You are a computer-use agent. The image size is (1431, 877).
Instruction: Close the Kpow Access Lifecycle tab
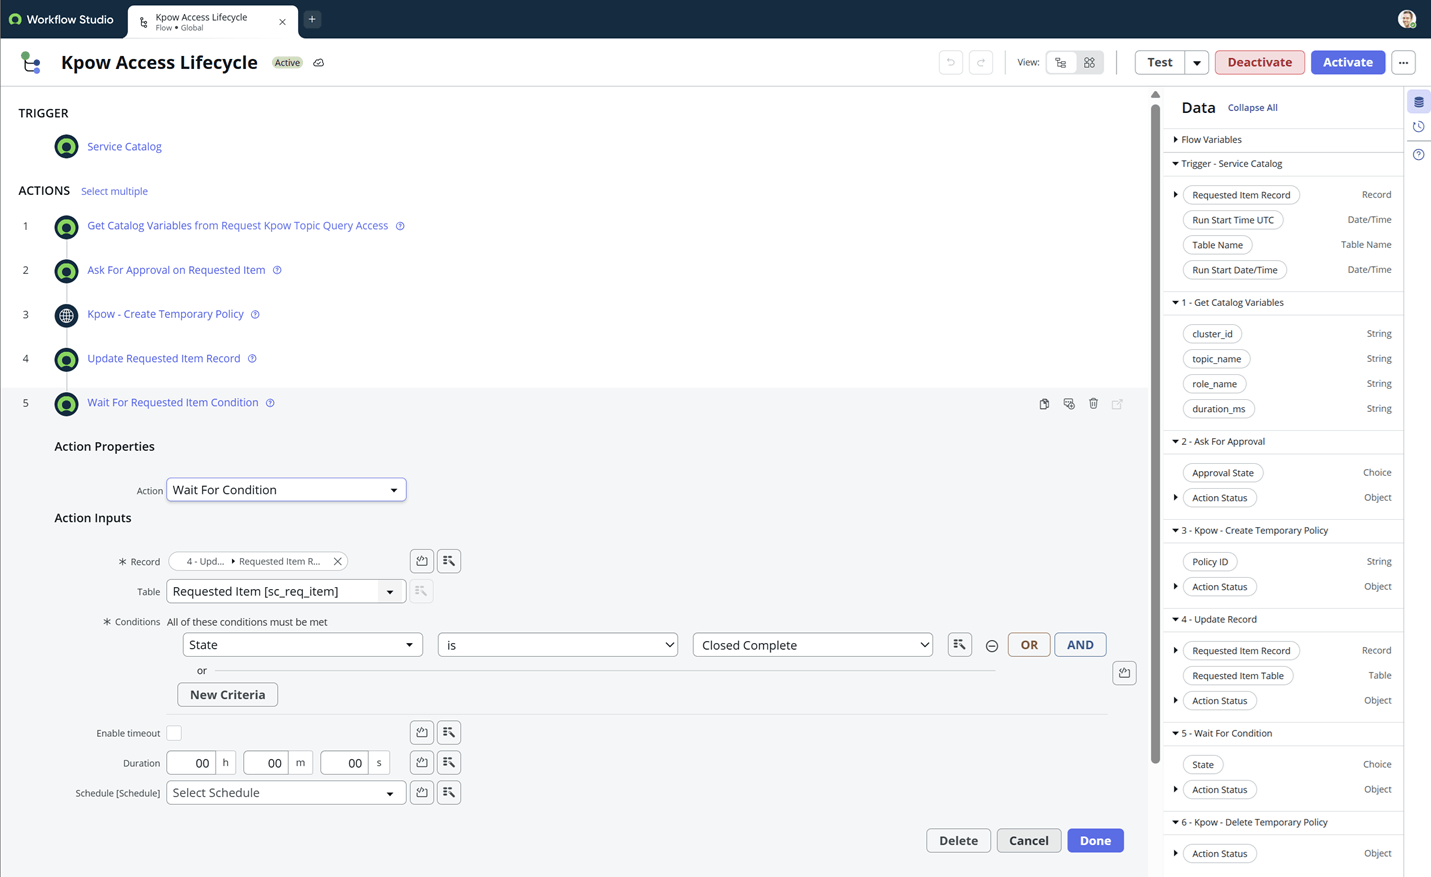click(282, 21)
